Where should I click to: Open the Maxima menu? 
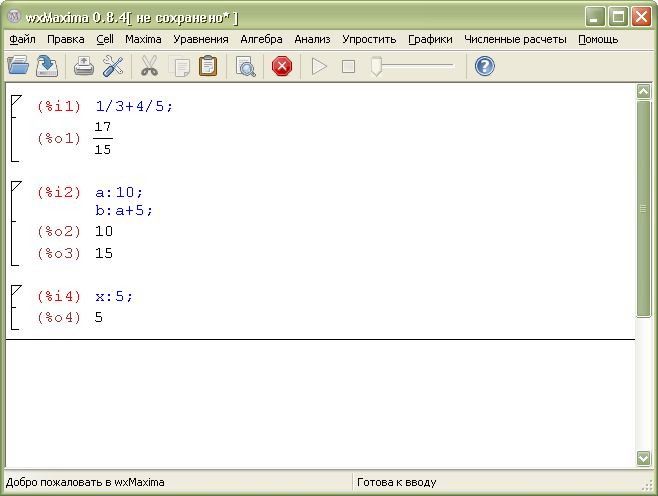pos(143,39)
